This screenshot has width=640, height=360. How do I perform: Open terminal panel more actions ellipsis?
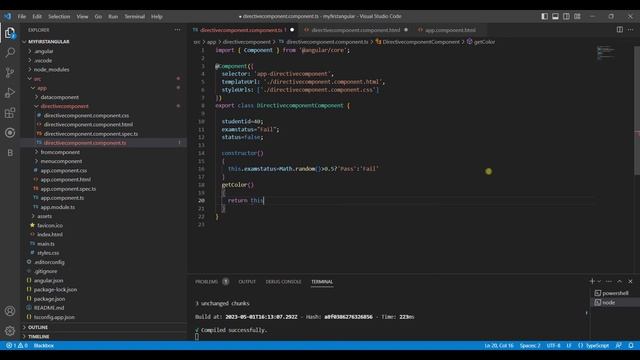pyautogui.click(x=609, y=281)
